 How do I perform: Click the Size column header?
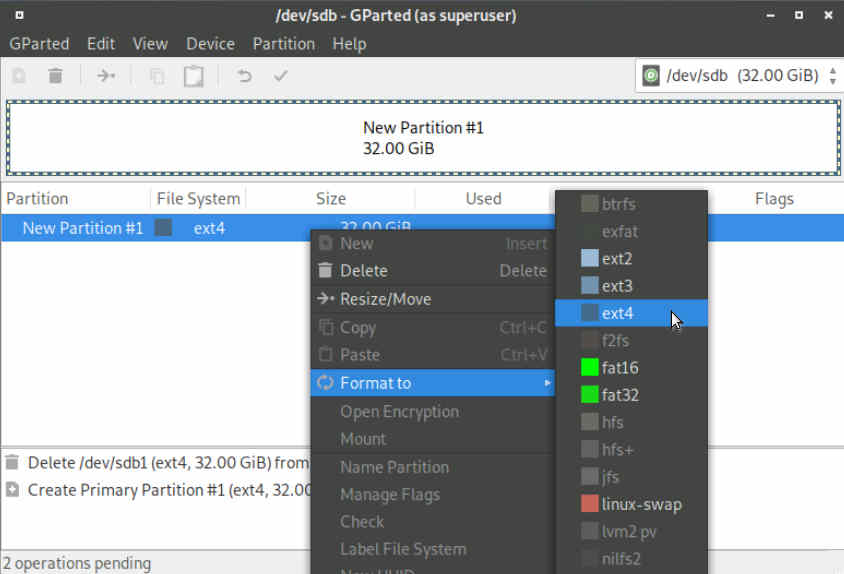tap(330, 199)
